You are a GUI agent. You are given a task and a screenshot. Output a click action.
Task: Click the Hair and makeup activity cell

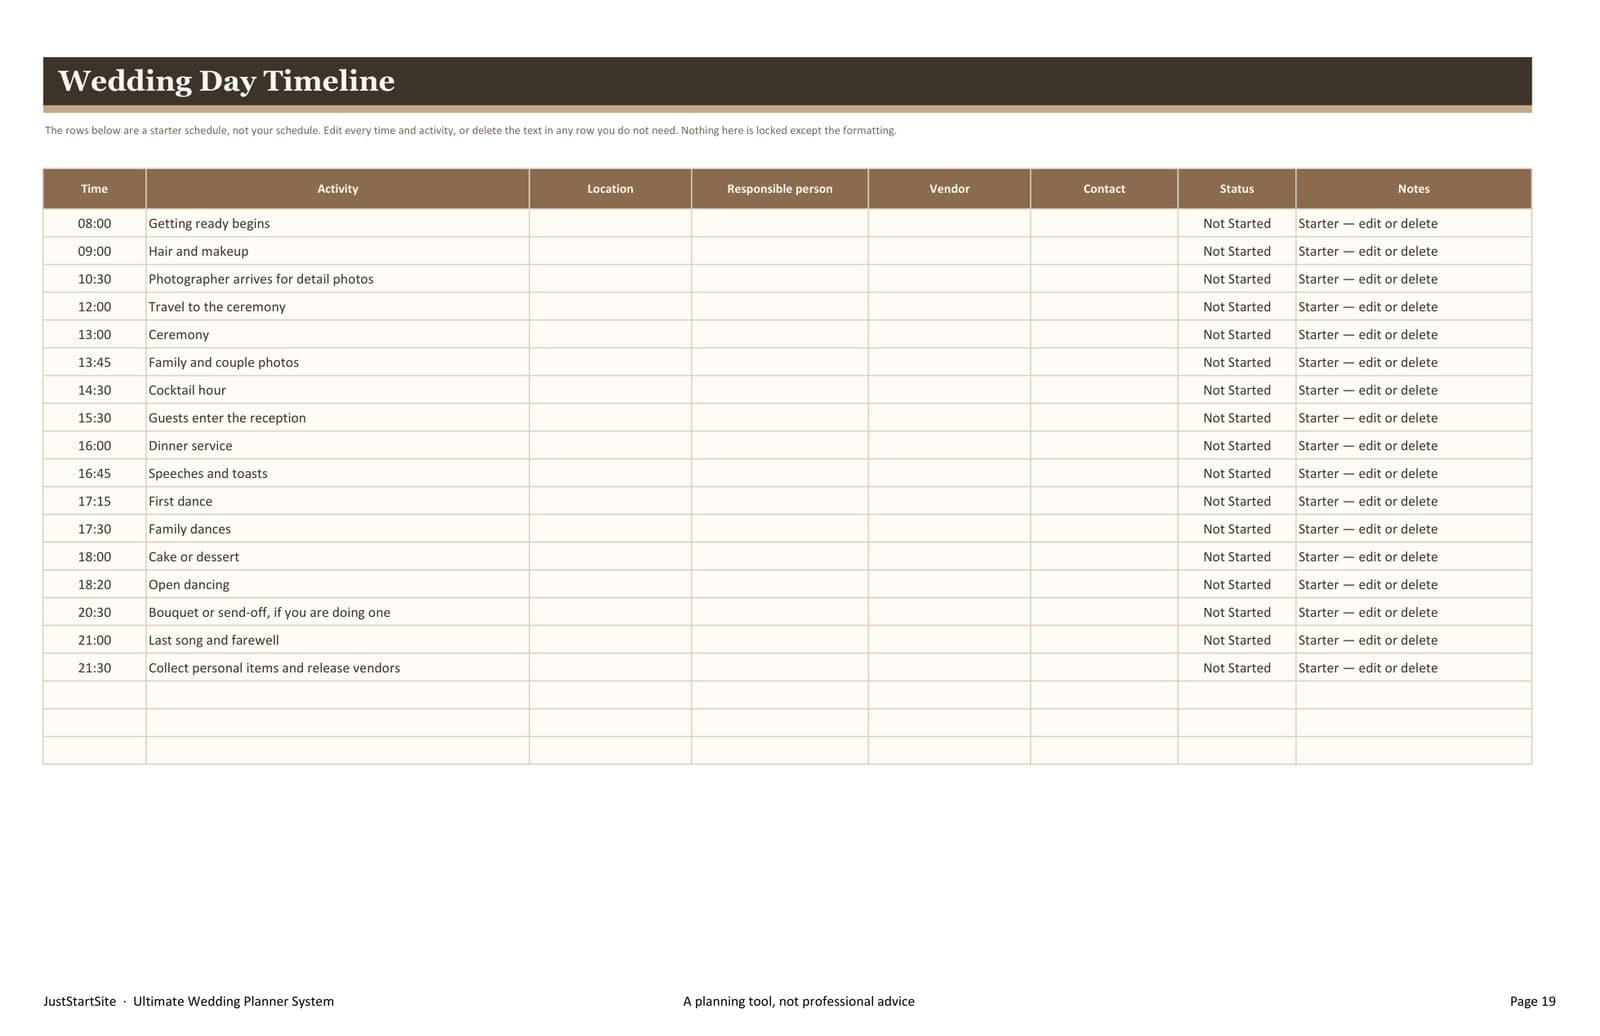pos(337,251)
